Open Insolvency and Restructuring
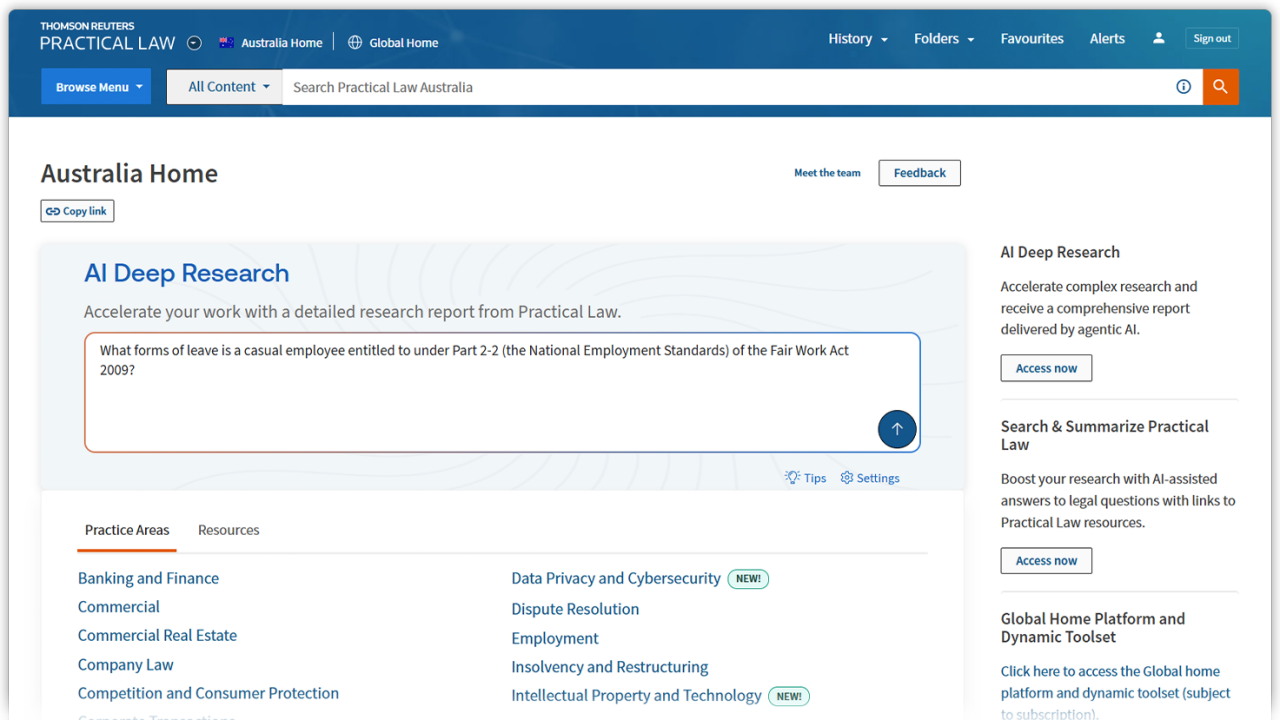This screenshot has height=720, width=1280. 610,667
